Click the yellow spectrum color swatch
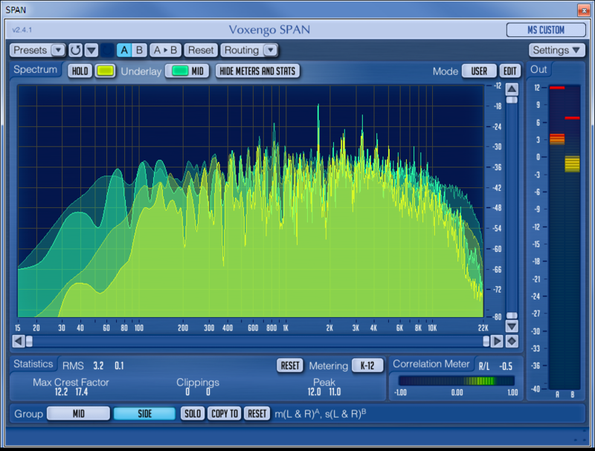Image resolution: width=595 pixels, height=451 pixels. point(105,71)
